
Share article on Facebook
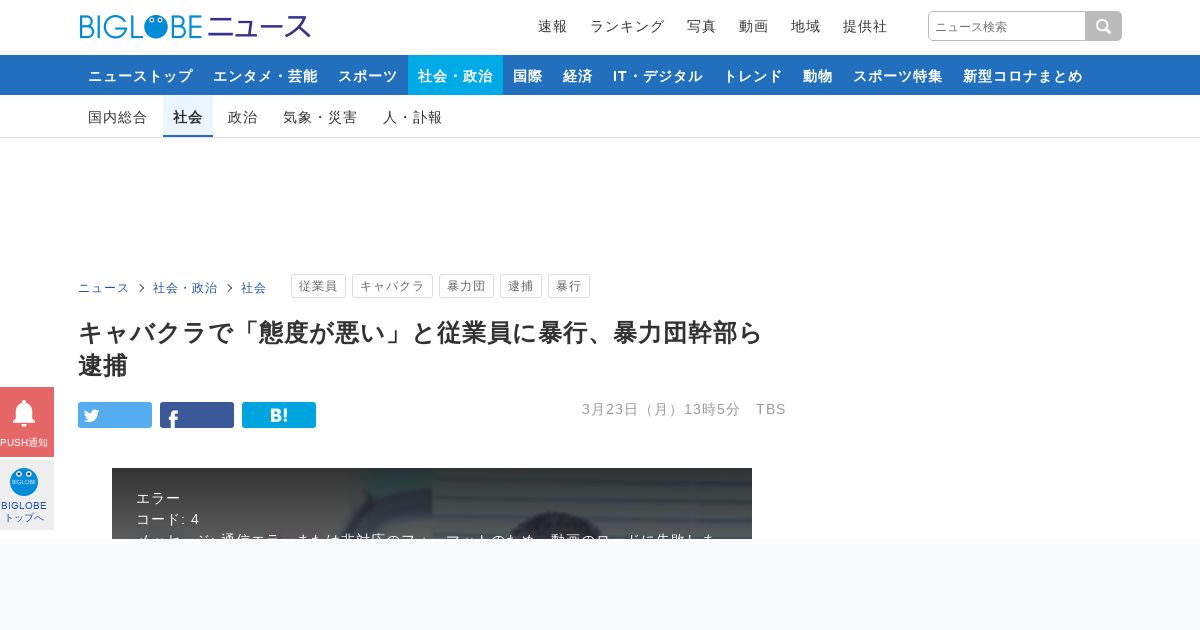tap(197, 415)
